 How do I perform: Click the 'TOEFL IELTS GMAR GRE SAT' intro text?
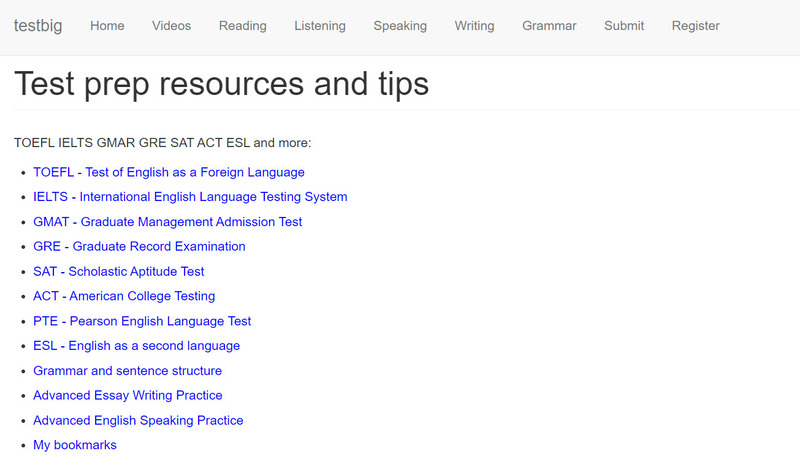tap(162, 143)
